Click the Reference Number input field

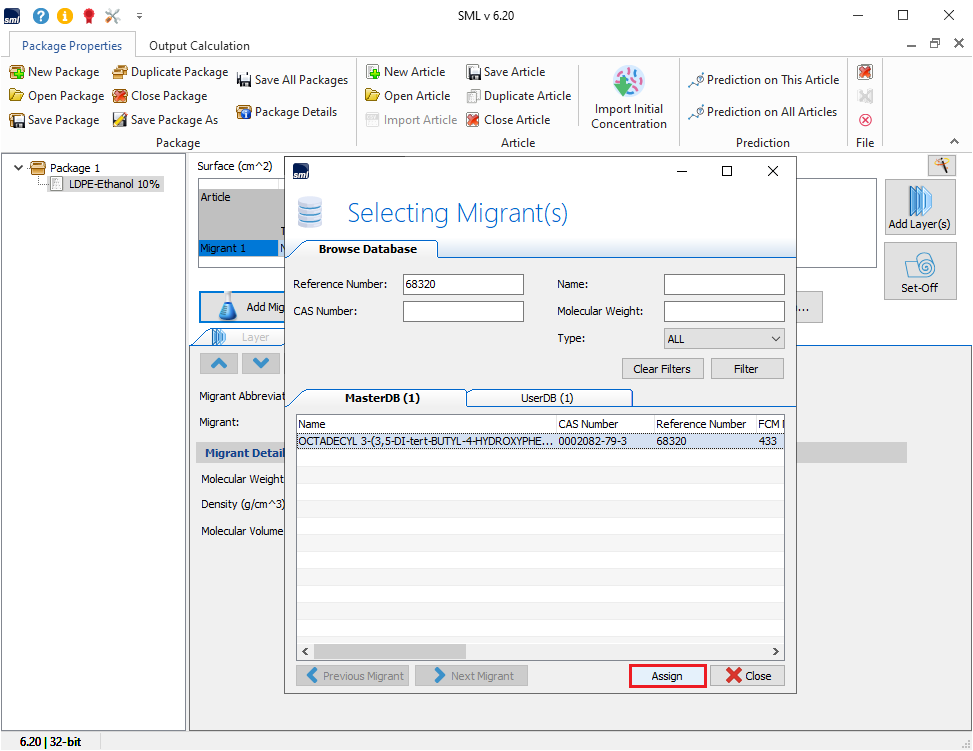tap(463, 285)
